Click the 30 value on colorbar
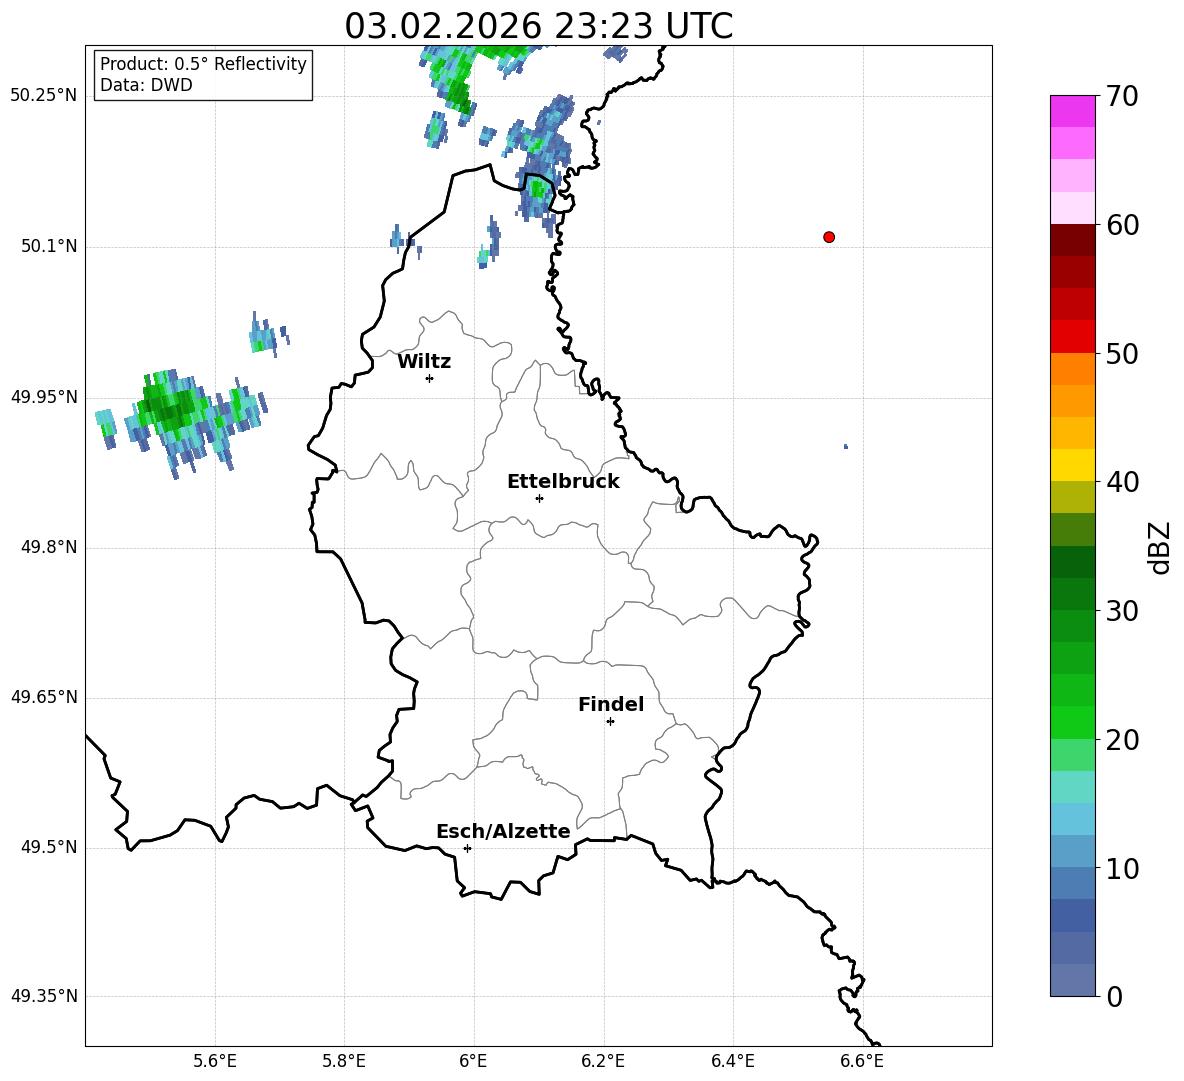 pyautogui.click(x=1122, y=611)
